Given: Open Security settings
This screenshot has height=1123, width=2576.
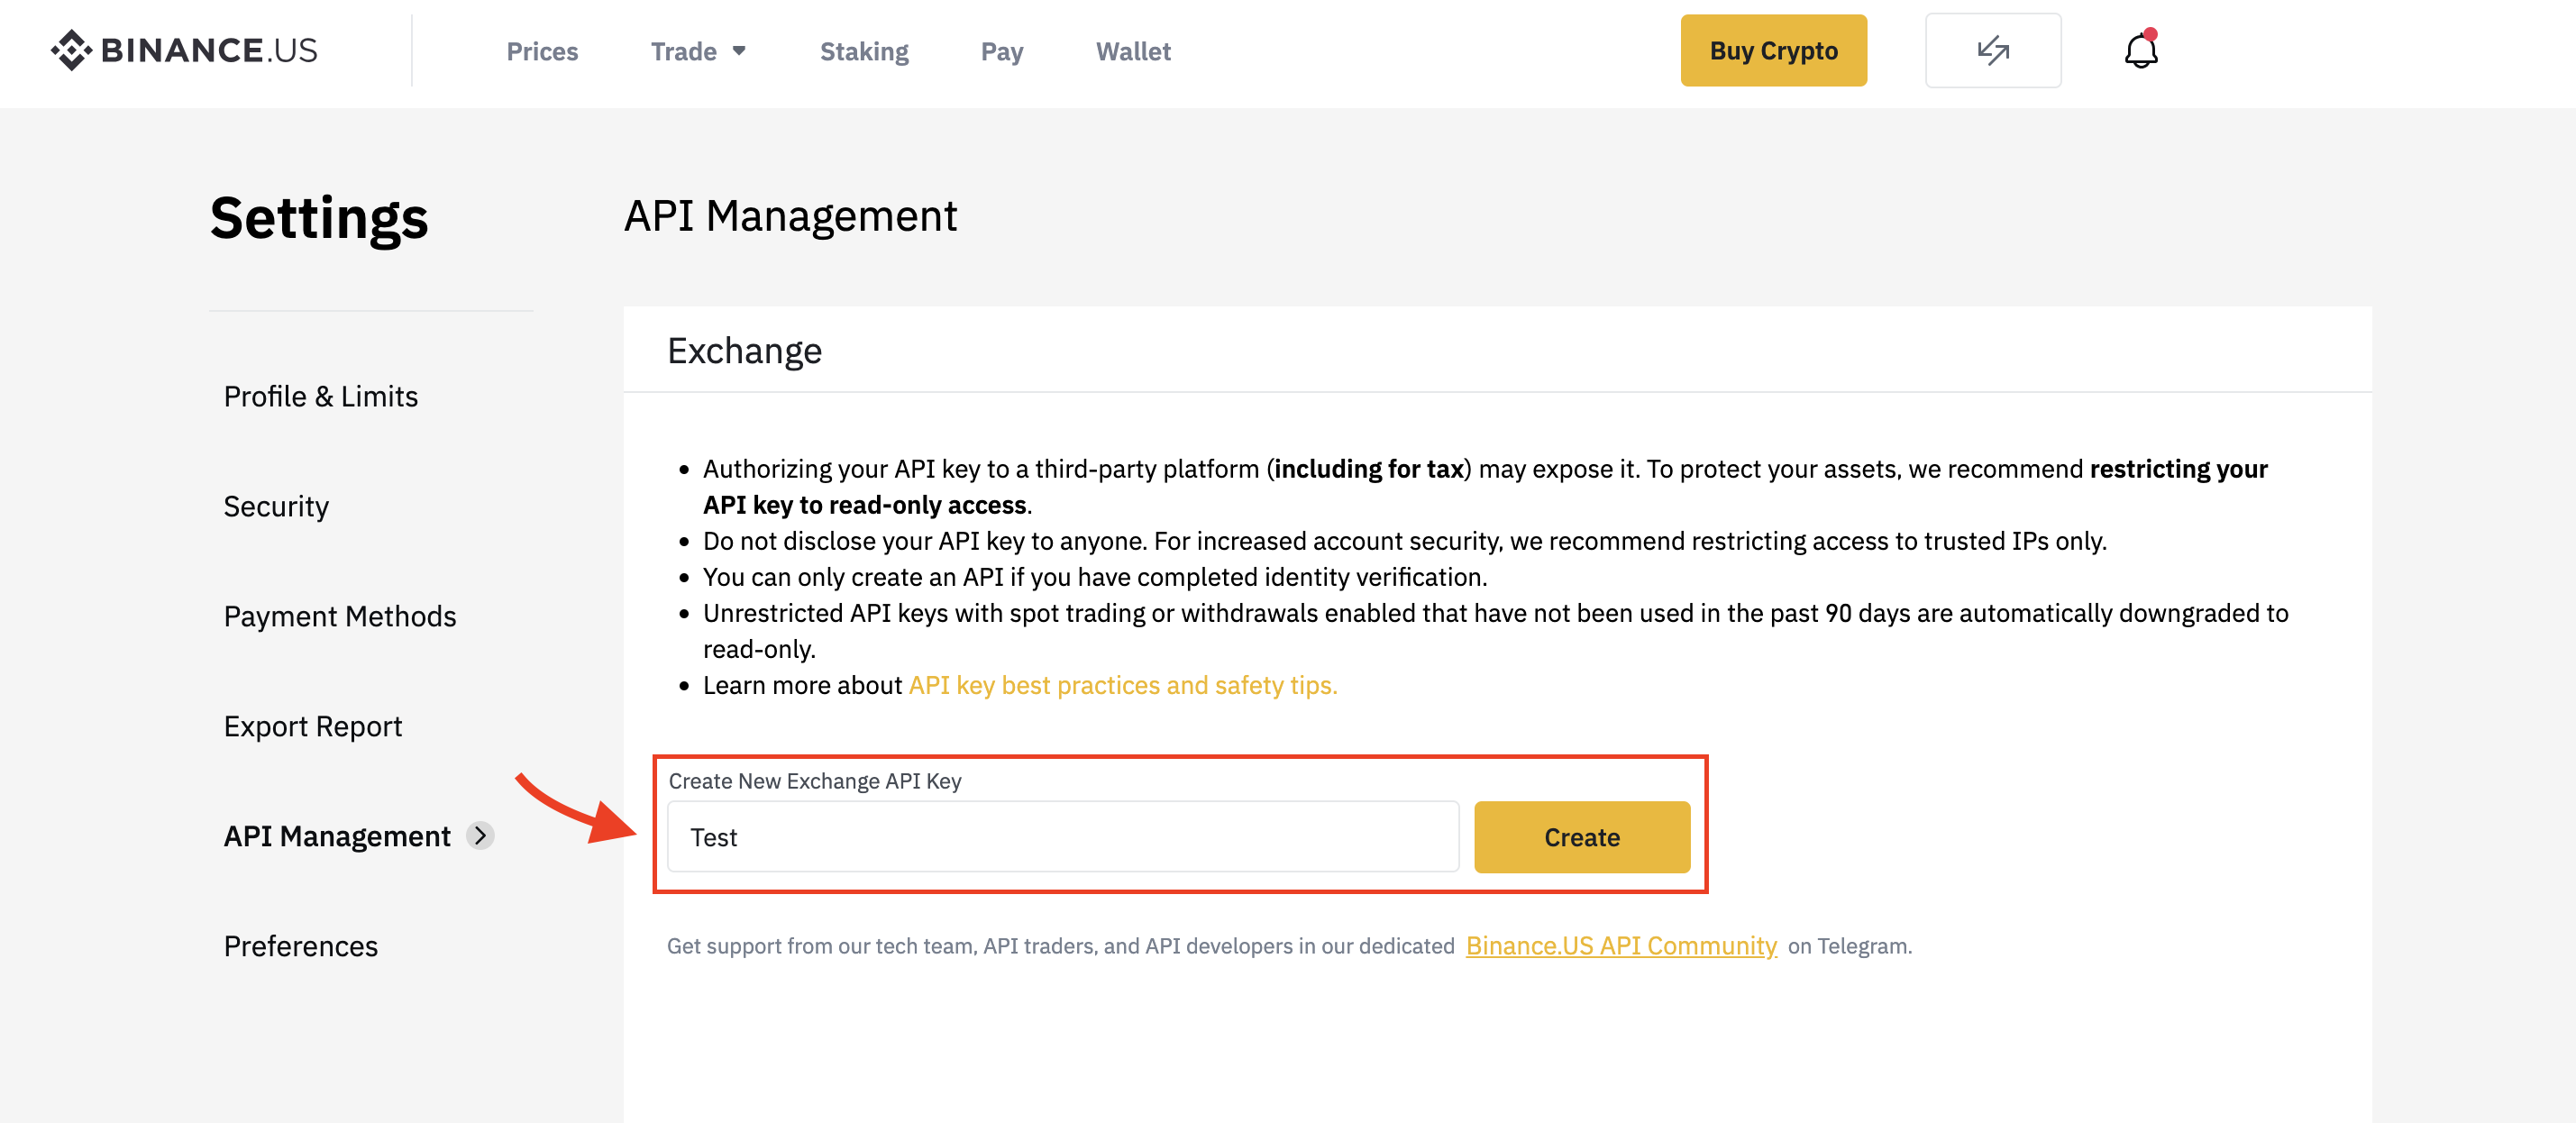Looking at the screenshot, I should (276, 506).
